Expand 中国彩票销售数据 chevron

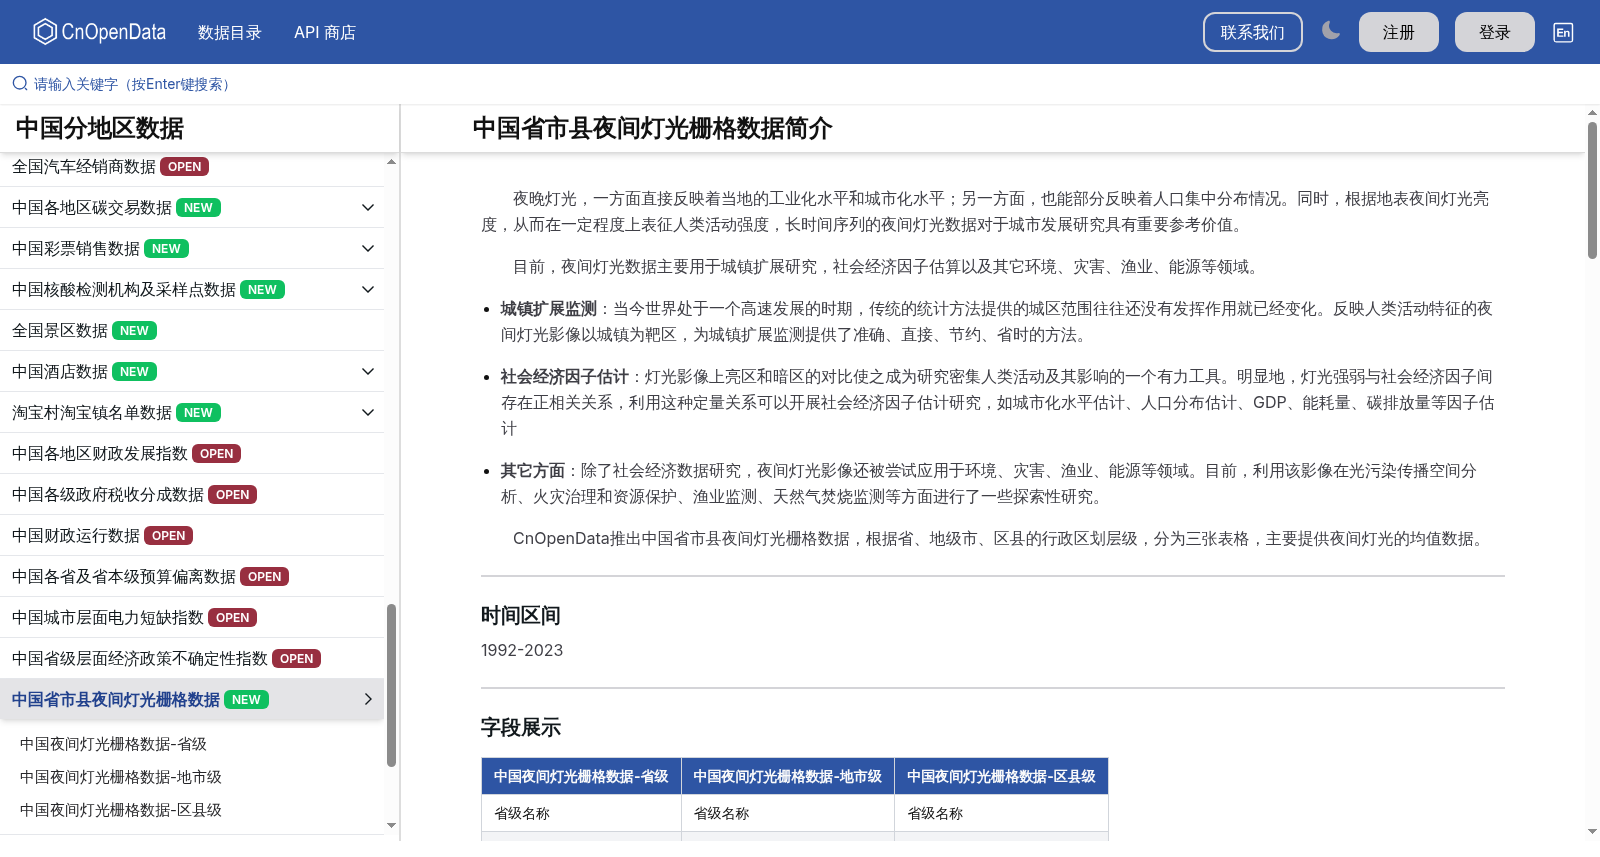(x=368, y=248)
